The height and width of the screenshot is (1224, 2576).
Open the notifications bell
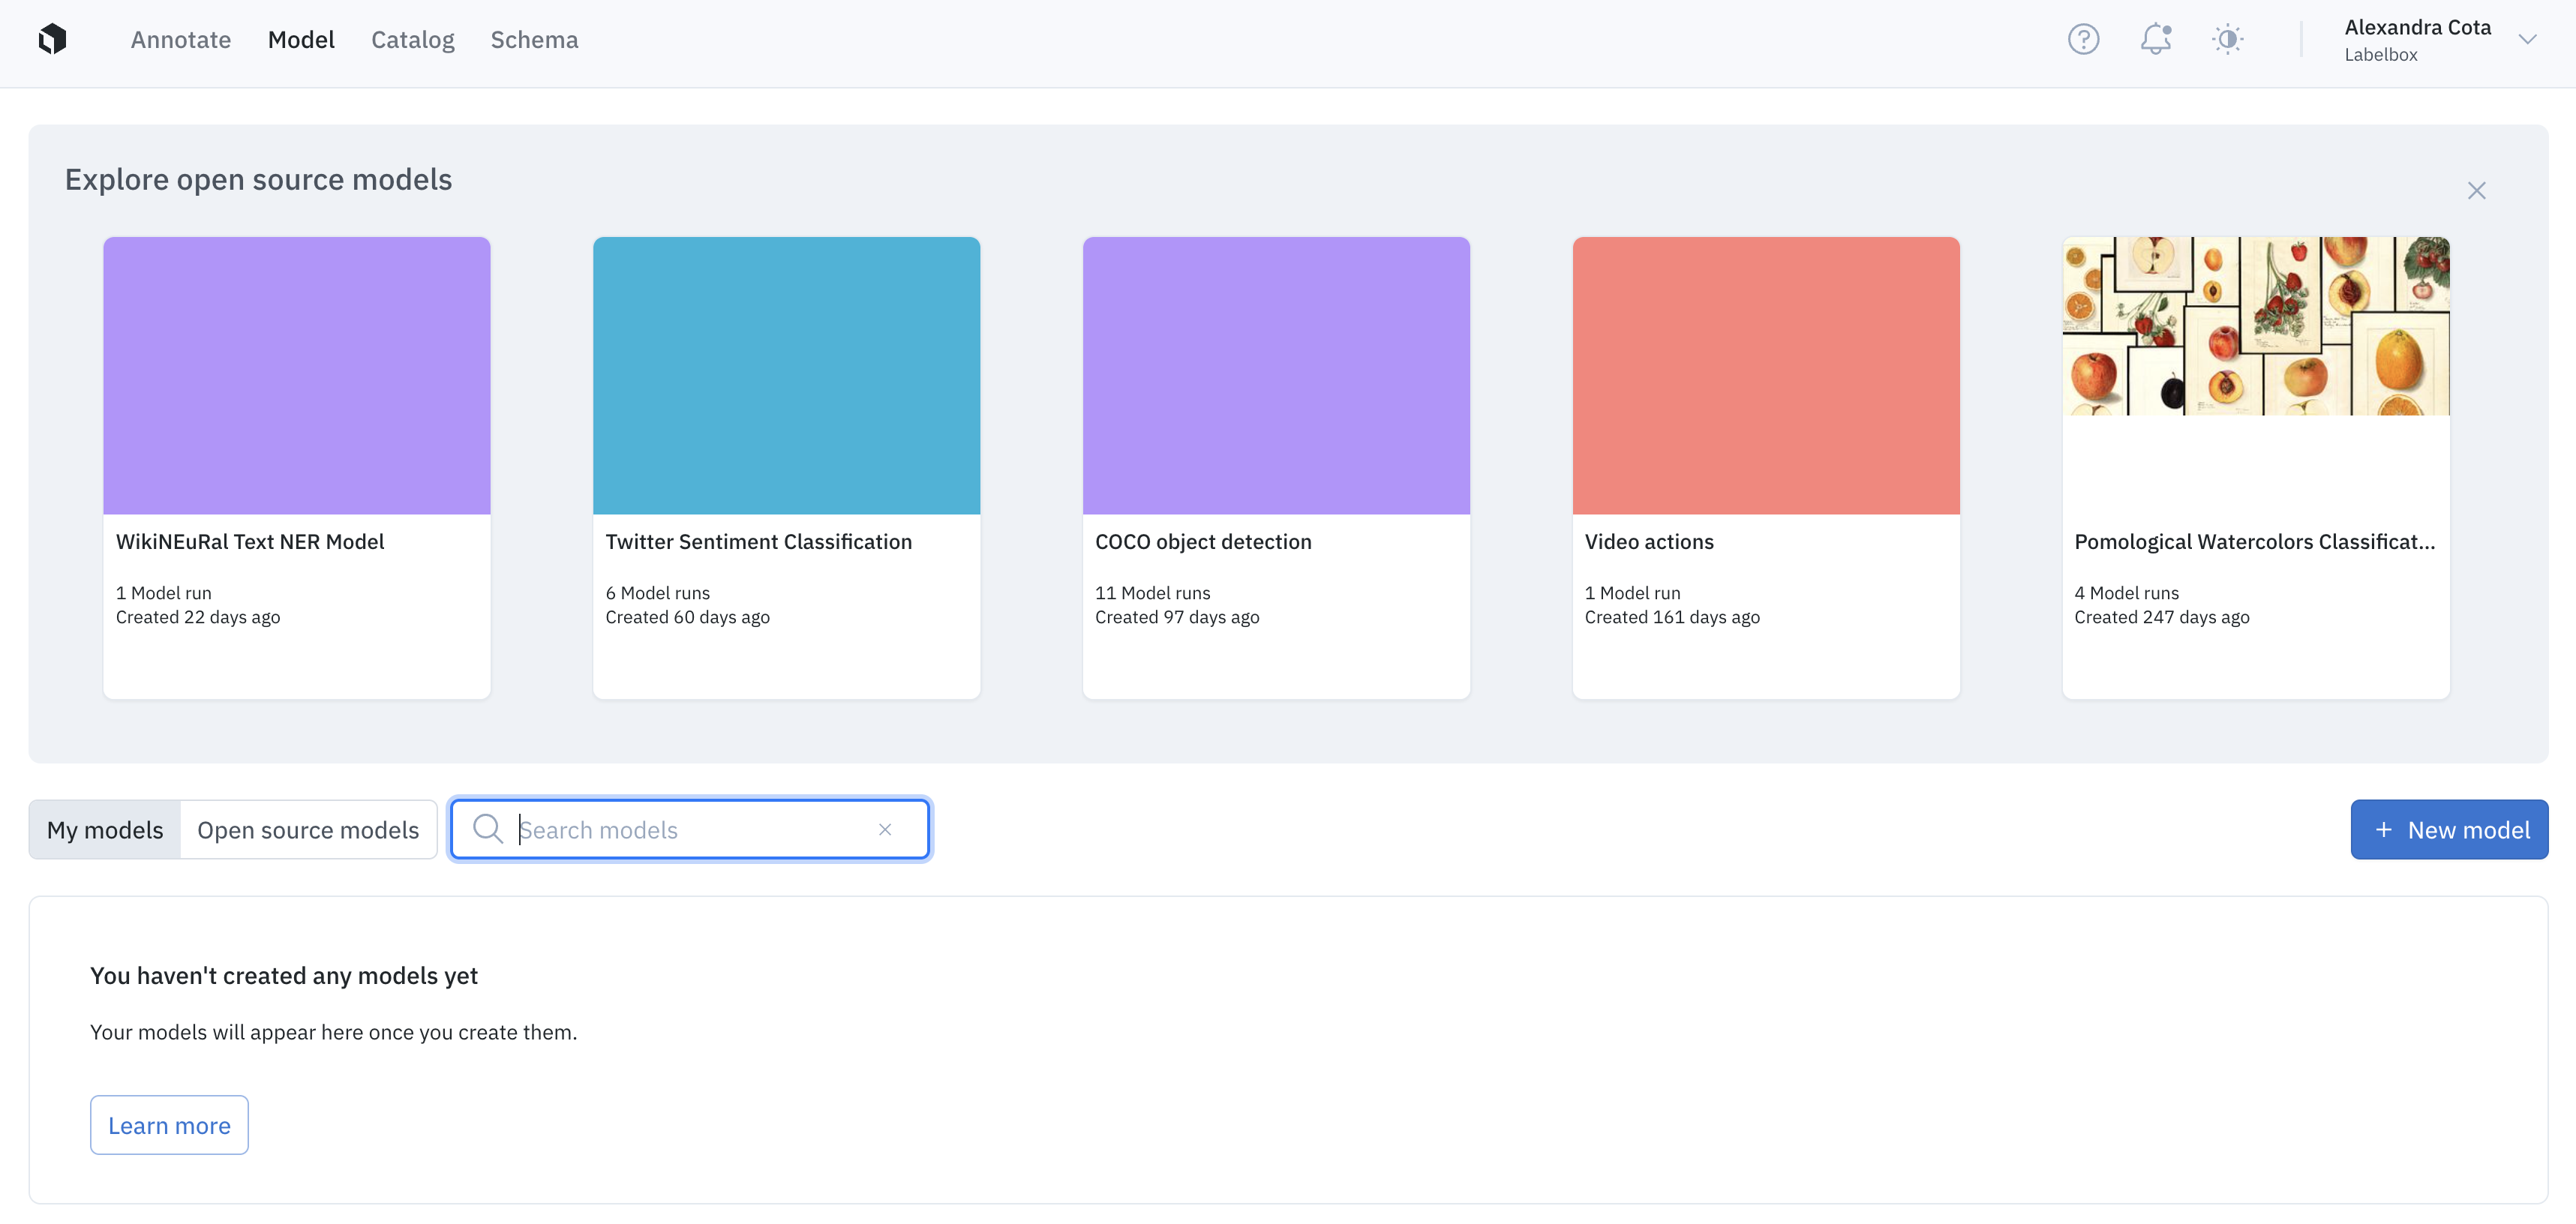tap(2155, 40)
